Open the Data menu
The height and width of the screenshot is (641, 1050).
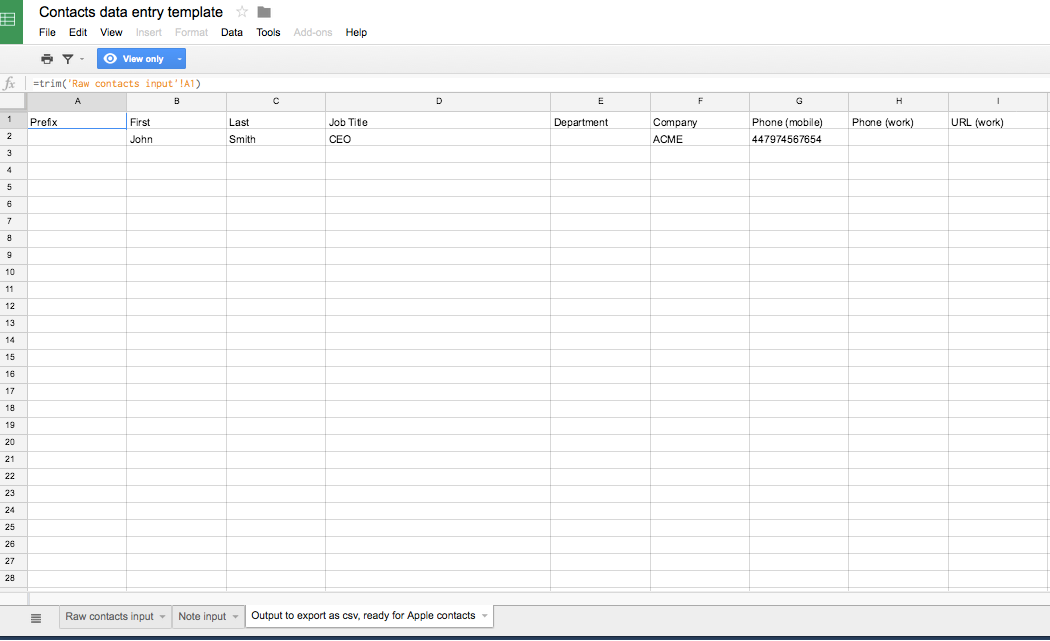pyautogui.click(x=232, y=32)
